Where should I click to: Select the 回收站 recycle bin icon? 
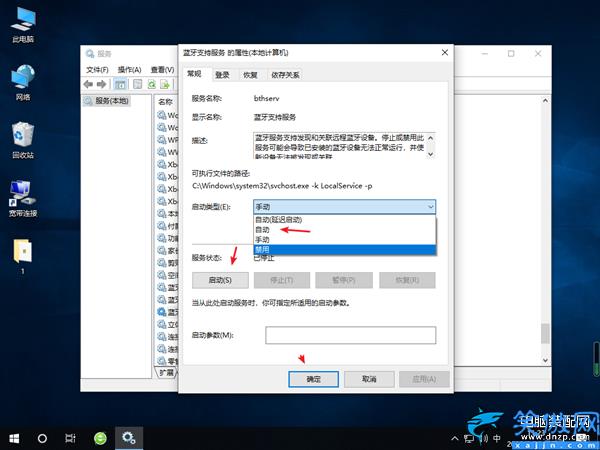point(23,140)
